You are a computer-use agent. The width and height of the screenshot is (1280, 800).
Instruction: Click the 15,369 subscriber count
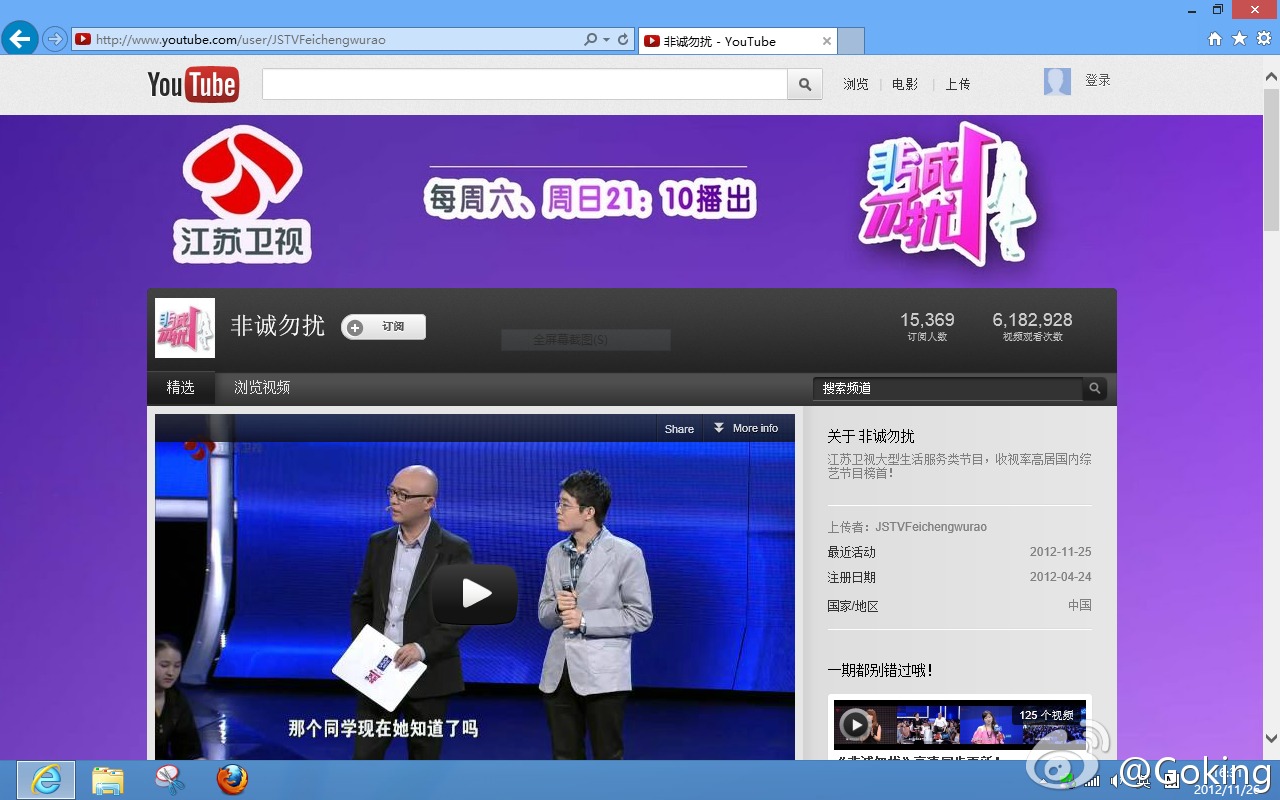[927, 320]
